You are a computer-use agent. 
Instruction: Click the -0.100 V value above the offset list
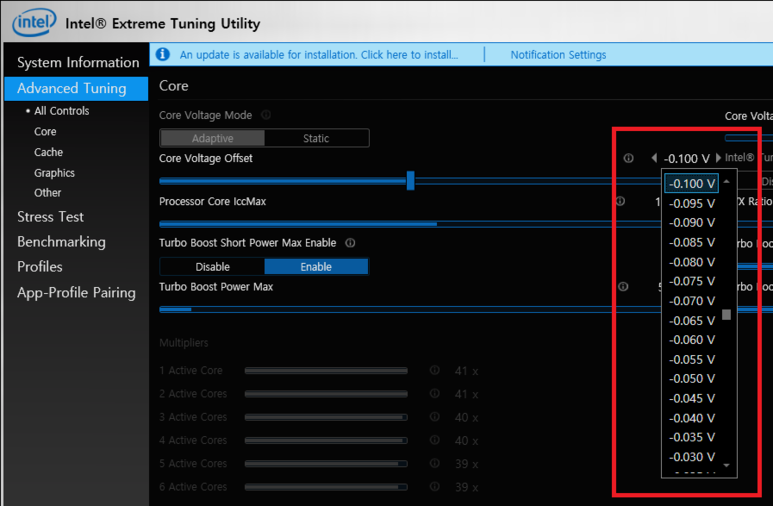pyautogui.click(x=686, y=158)
